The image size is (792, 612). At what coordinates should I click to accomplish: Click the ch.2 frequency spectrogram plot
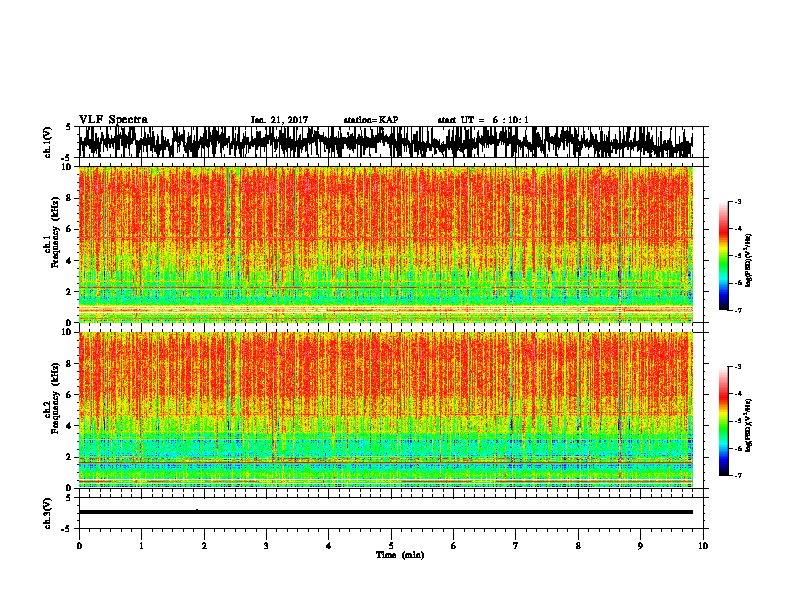(386, 410)
